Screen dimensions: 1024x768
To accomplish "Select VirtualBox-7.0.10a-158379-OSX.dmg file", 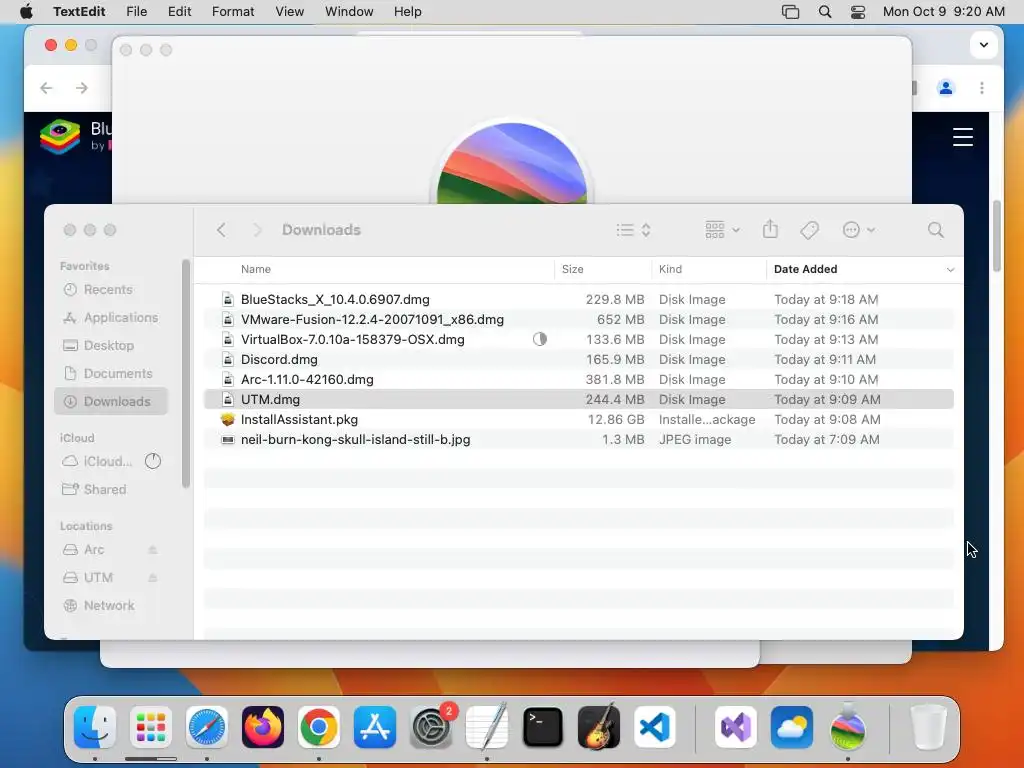I will pos(579,340).
